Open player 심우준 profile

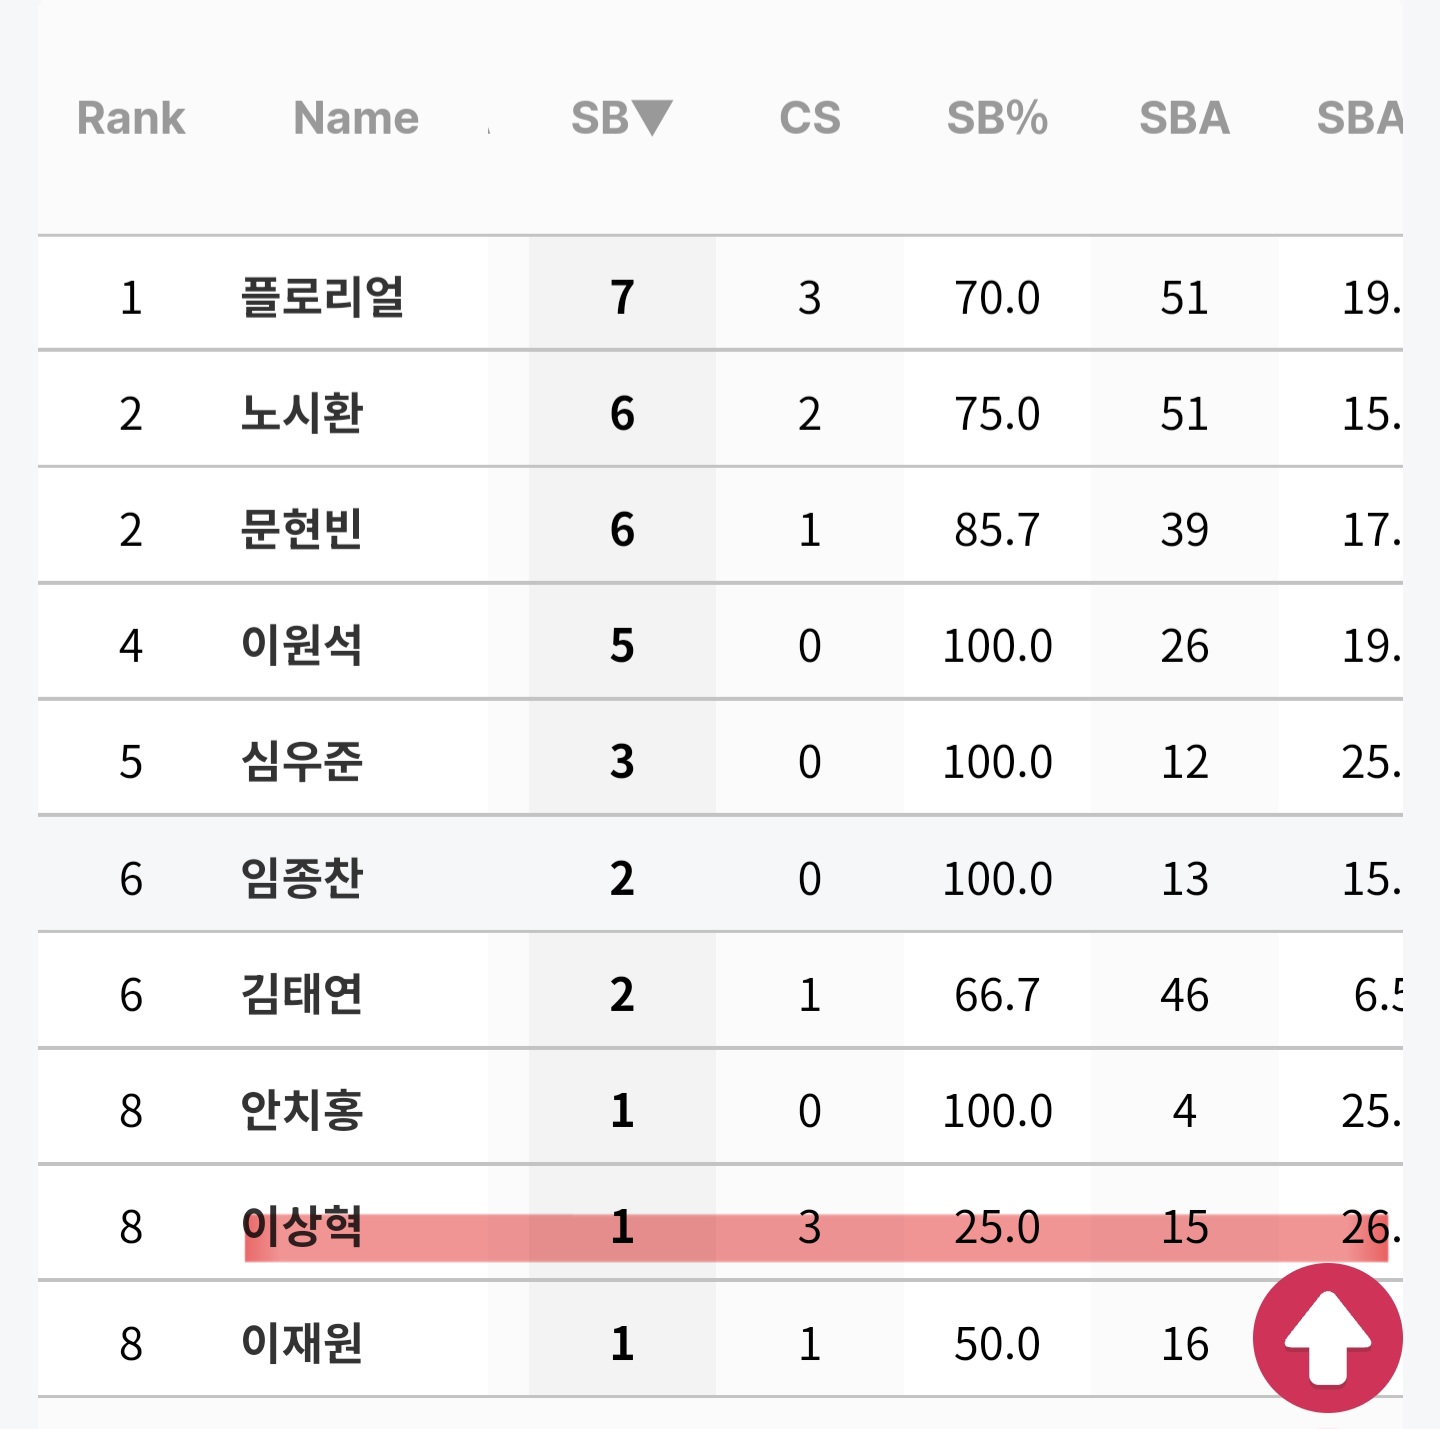302,761
